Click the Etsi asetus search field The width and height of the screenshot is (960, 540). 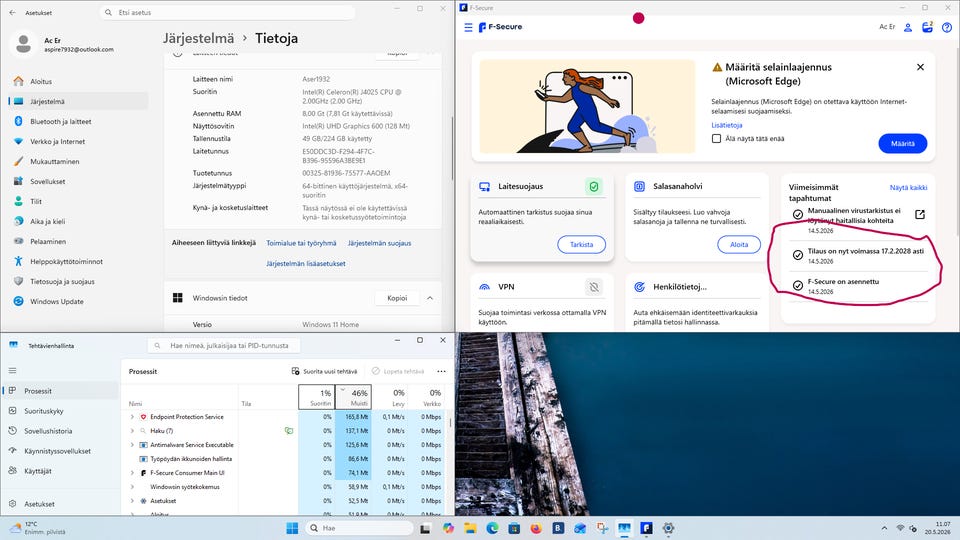(227, 12)
